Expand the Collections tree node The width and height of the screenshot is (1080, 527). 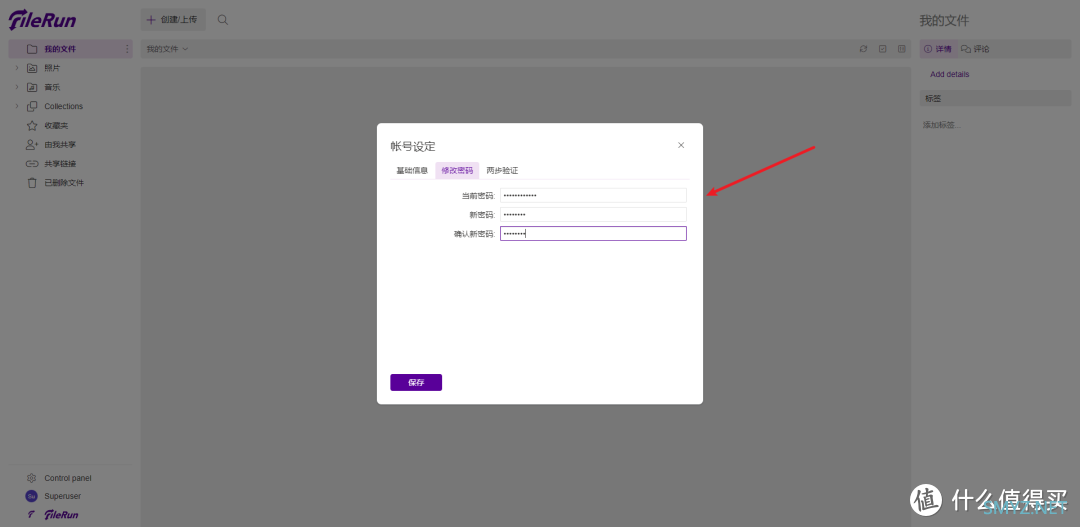pyautogui.click(x=17, y=106)
